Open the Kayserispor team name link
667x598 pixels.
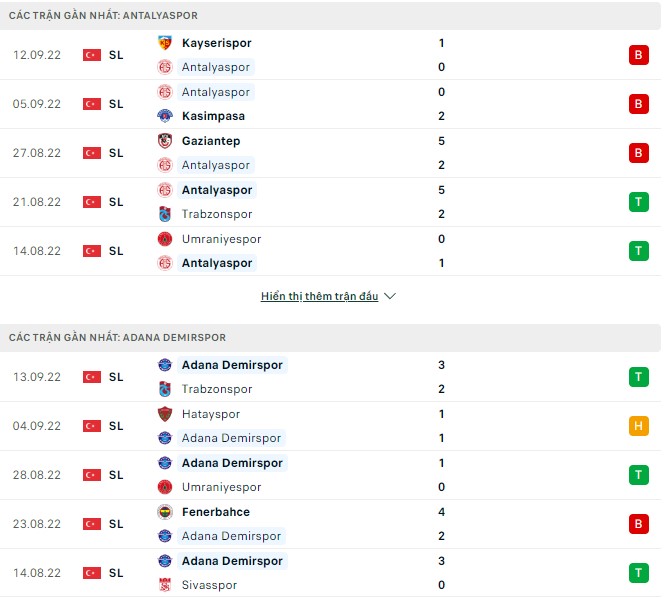tap(216, 43)
